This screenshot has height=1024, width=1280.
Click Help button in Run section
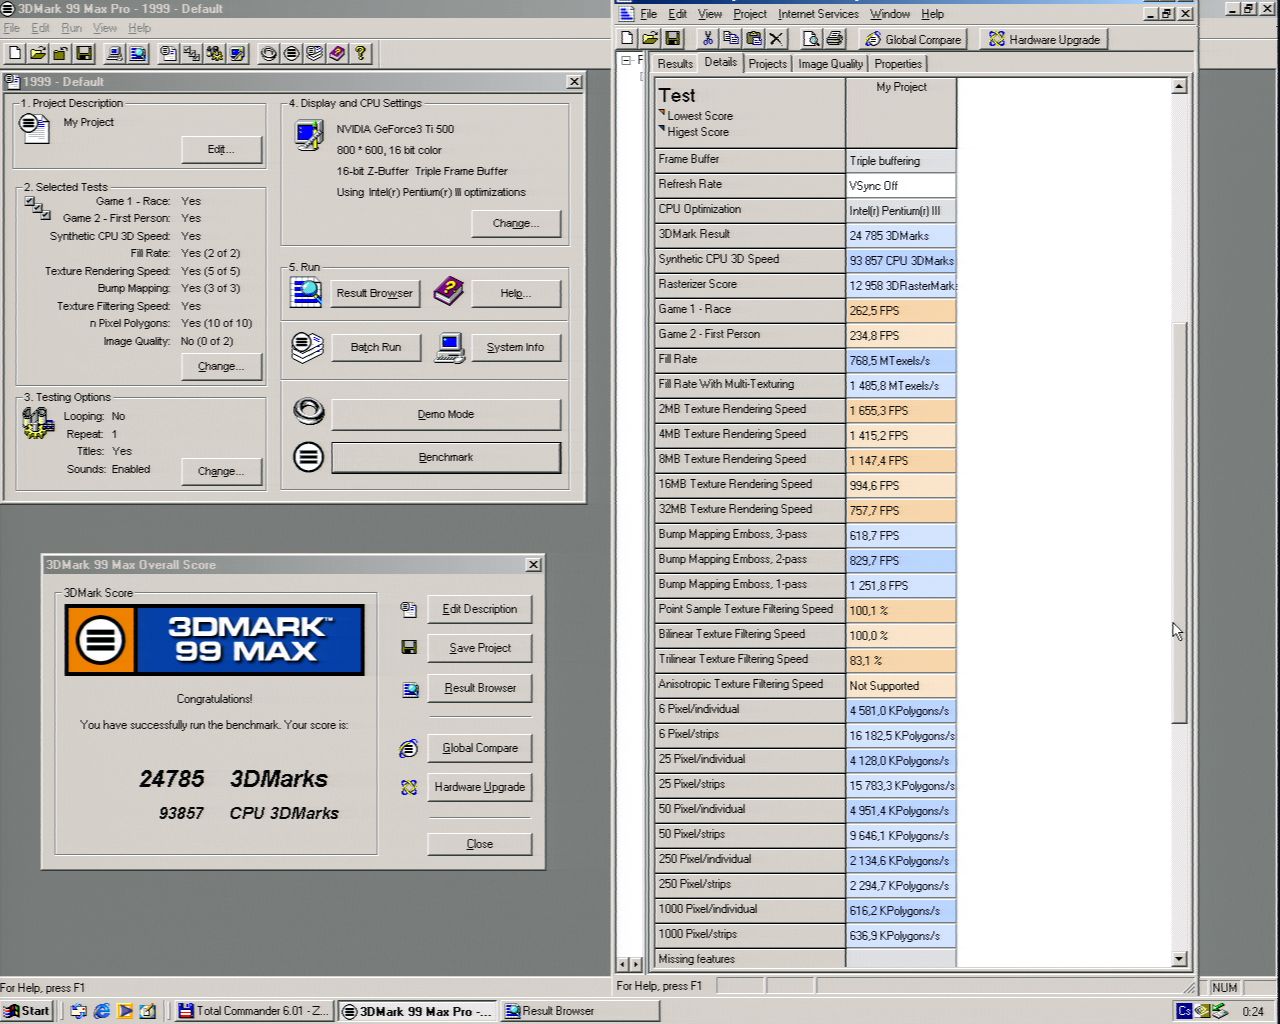pyautogui.click(x=516, y=293)
